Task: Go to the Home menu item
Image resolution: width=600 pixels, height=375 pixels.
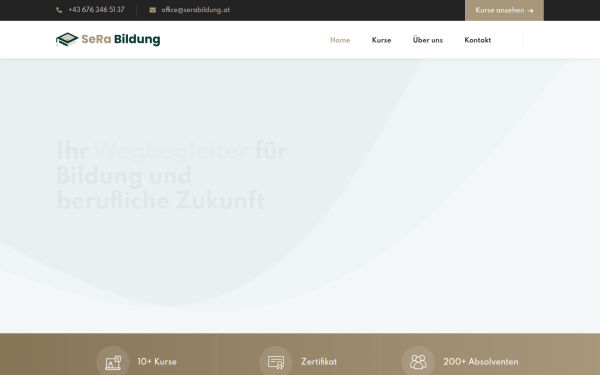Action: tap(340, 40)
